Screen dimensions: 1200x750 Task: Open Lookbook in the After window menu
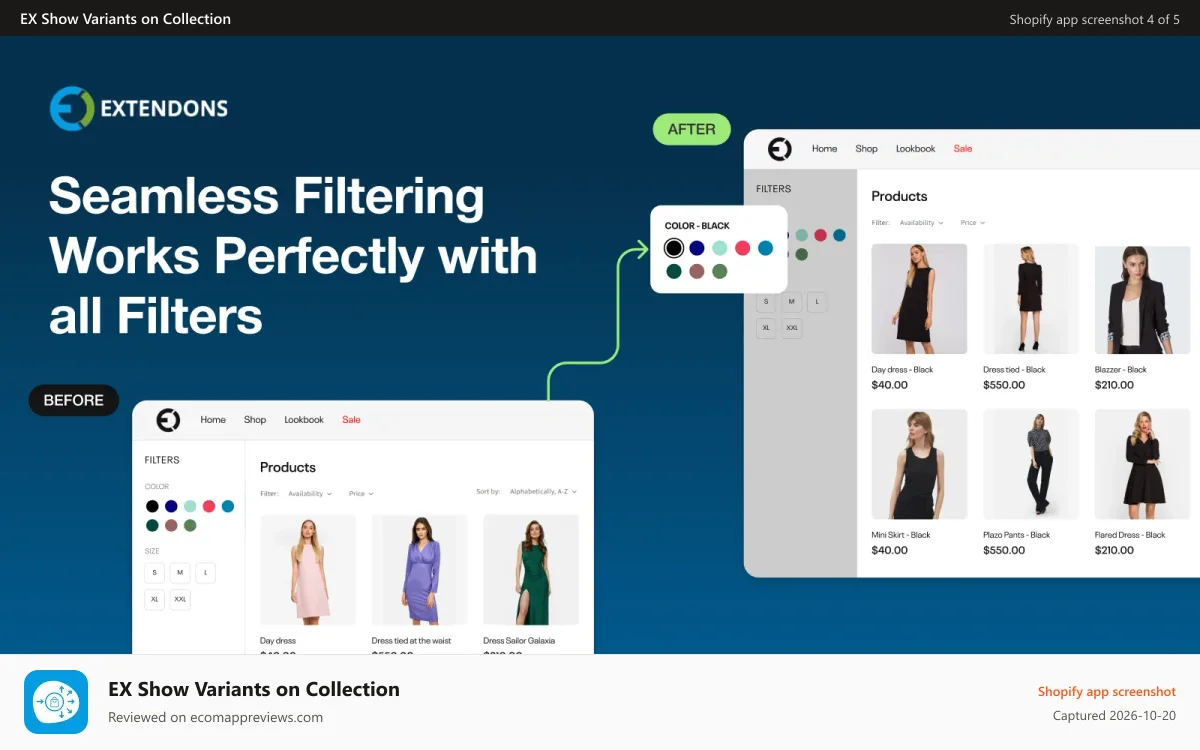(x=915, y=149)
